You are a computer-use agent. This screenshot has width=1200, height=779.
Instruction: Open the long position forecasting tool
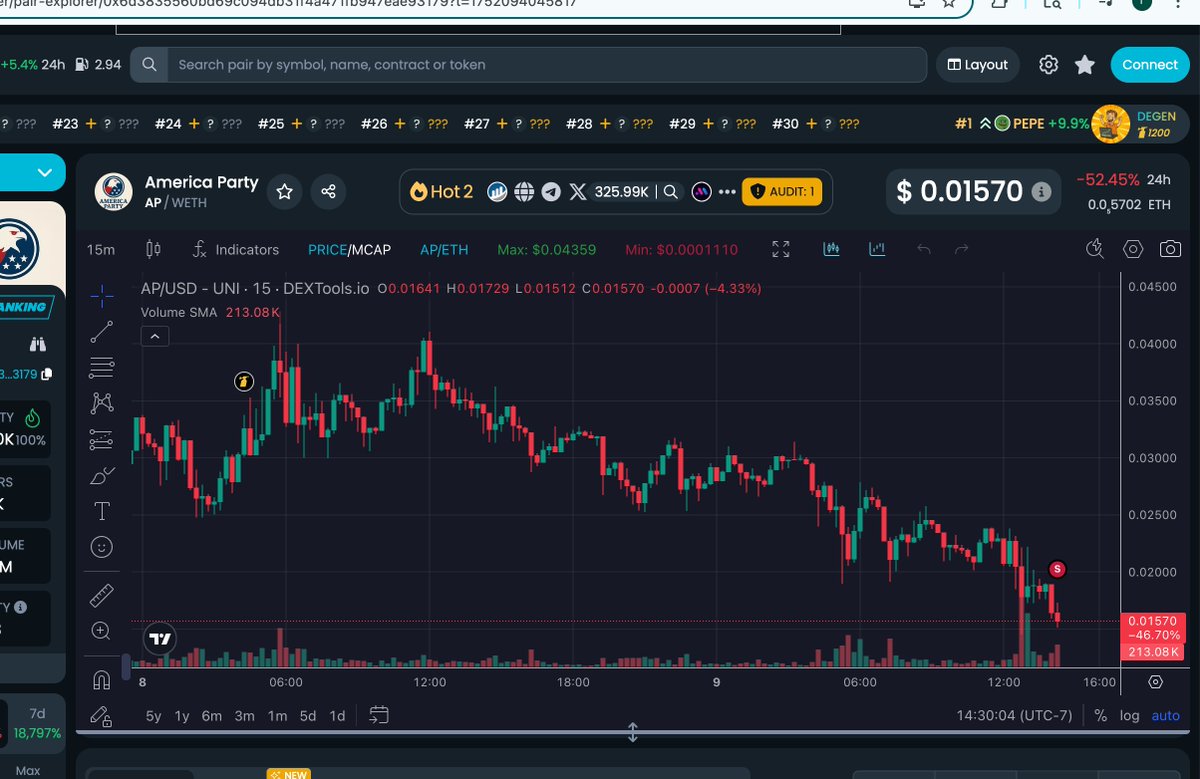102,439
